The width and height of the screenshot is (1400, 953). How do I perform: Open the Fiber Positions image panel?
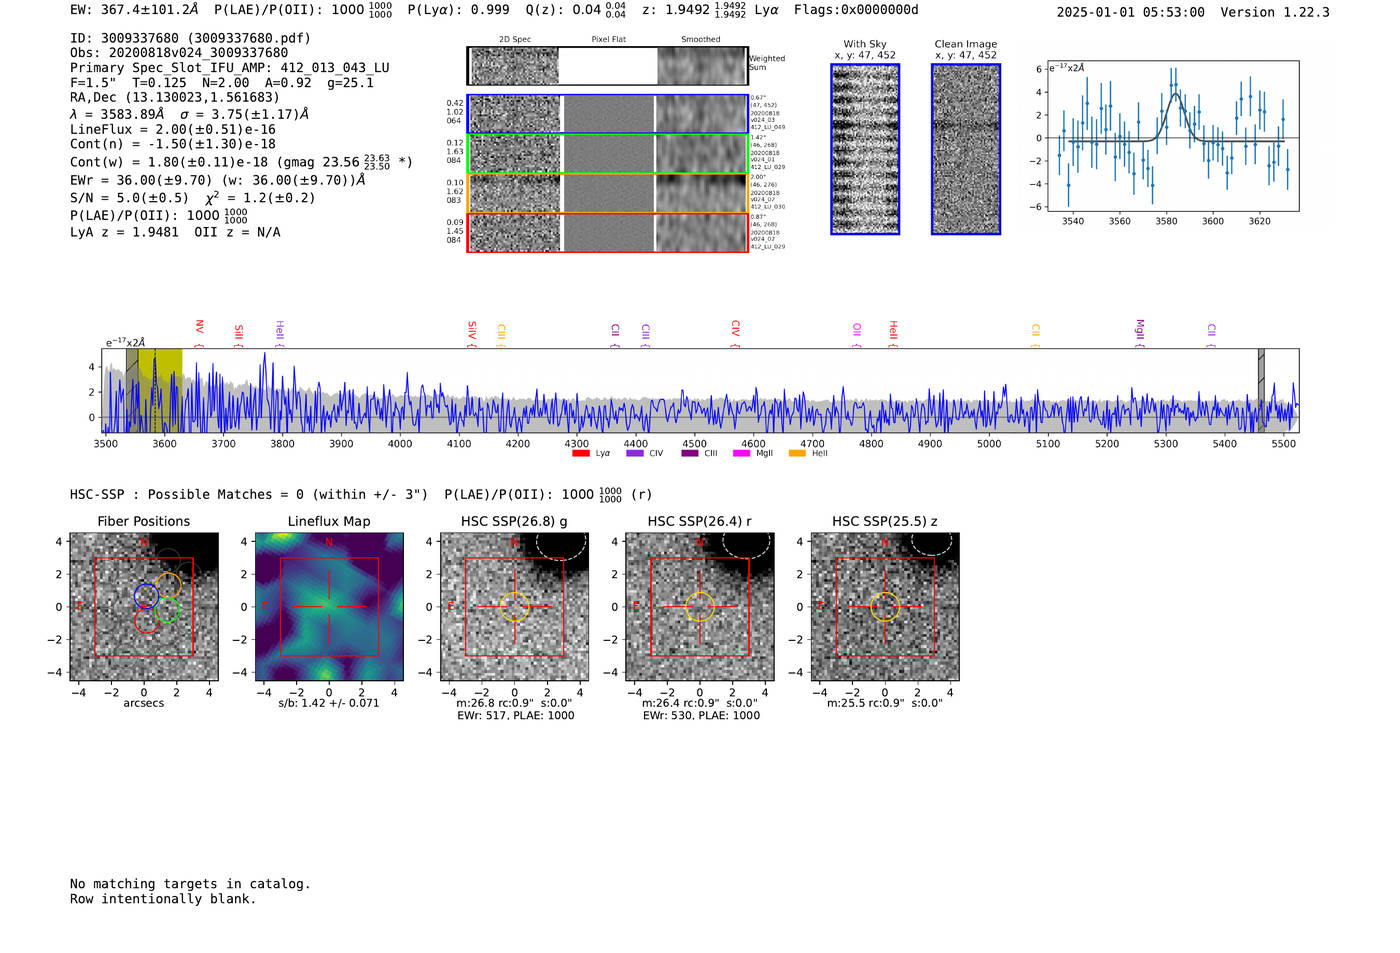click(x=144, y=607)
